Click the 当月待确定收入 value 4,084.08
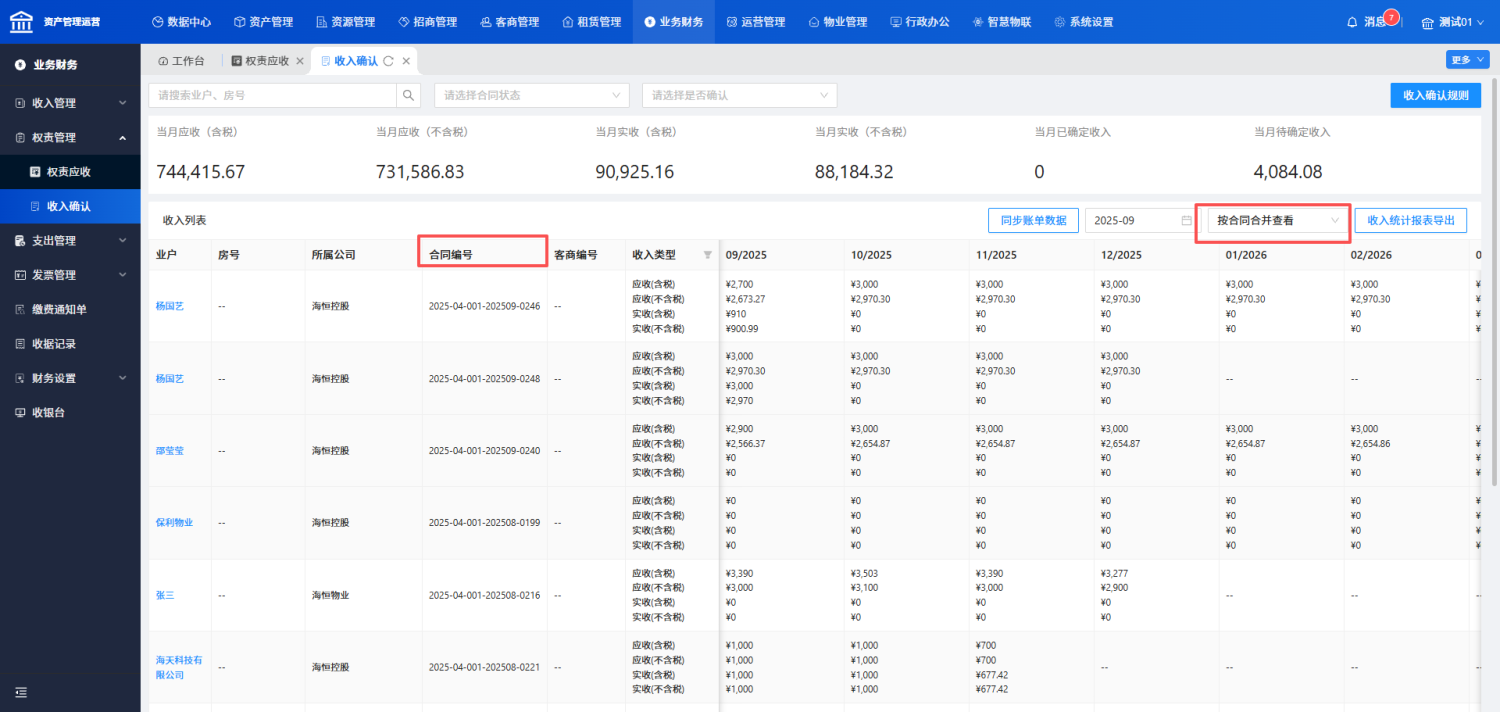Viewport: 1500px width, 712px height. coord(1288,172)
